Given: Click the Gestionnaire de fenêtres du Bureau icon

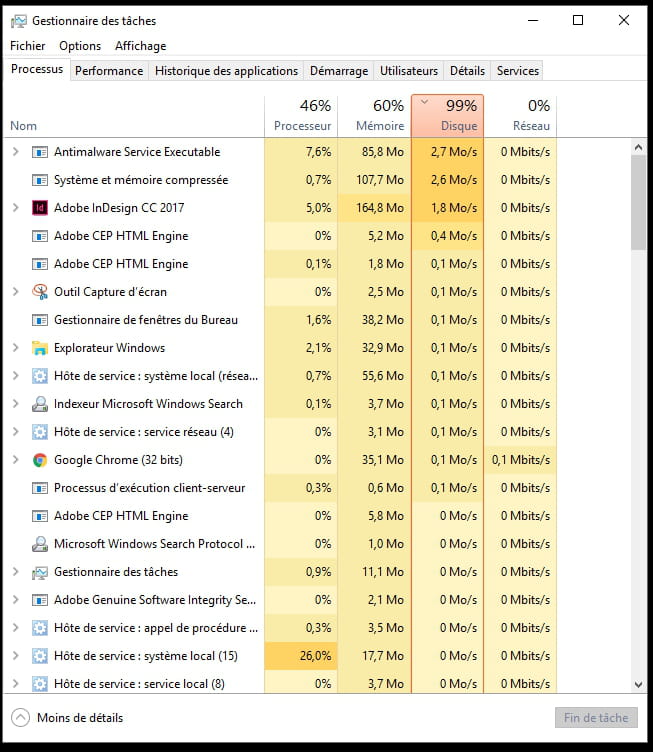Looking at the screenshot, I should tap(40, 320).
